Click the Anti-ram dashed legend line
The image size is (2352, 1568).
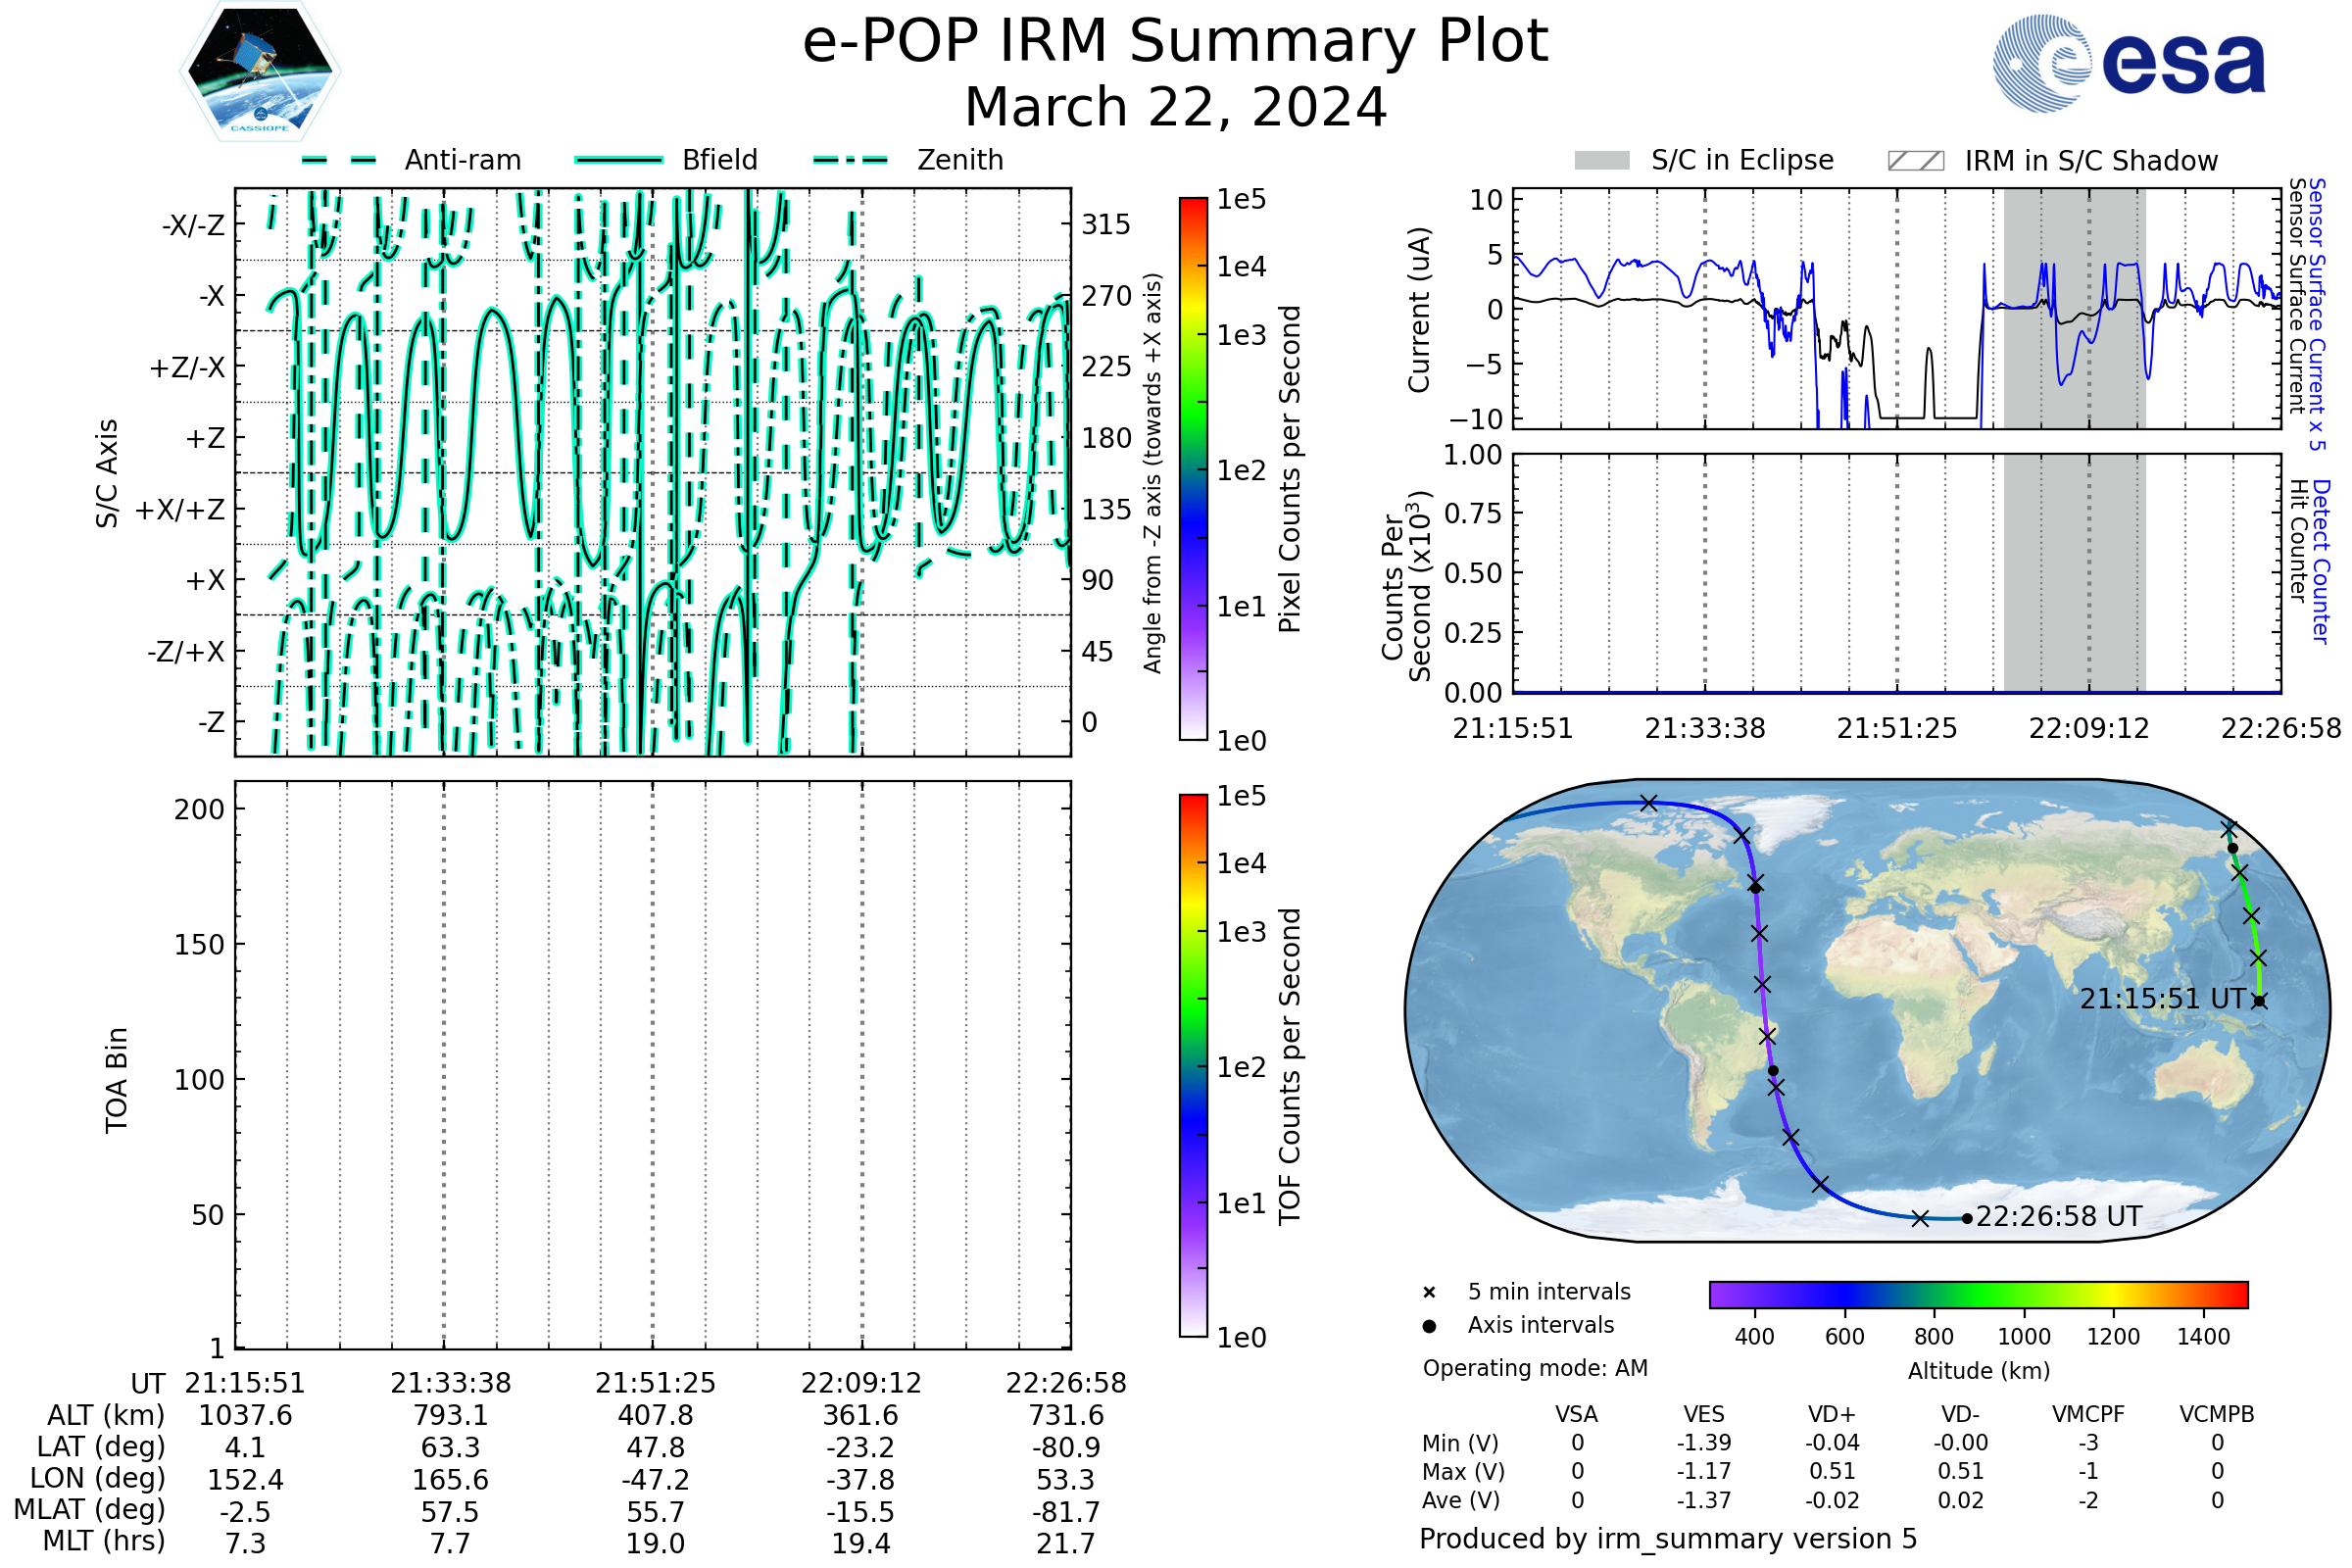pyautogui.click(x=339, y=160)
